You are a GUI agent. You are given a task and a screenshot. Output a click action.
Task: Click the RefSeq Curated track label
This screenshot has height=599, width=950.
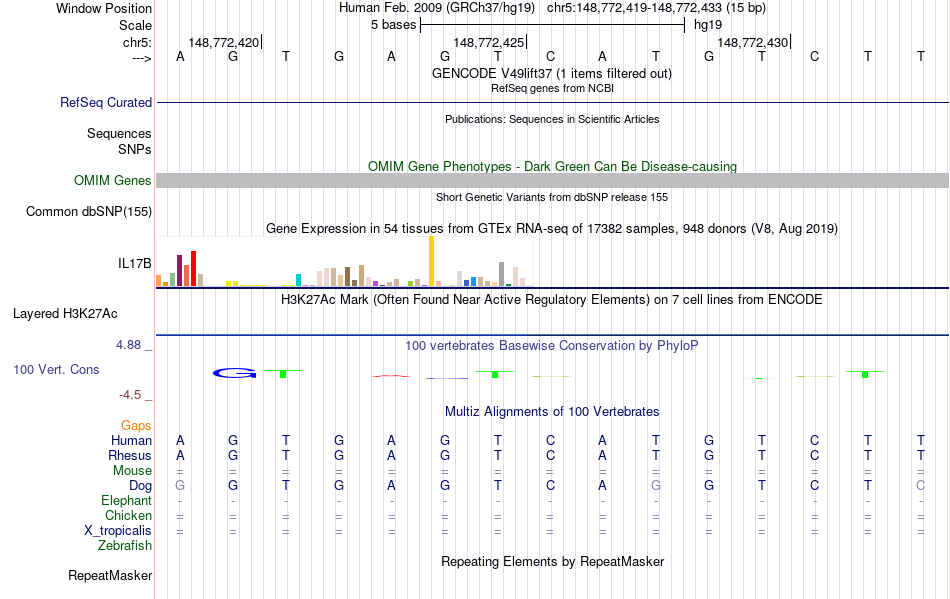point(106,102)
